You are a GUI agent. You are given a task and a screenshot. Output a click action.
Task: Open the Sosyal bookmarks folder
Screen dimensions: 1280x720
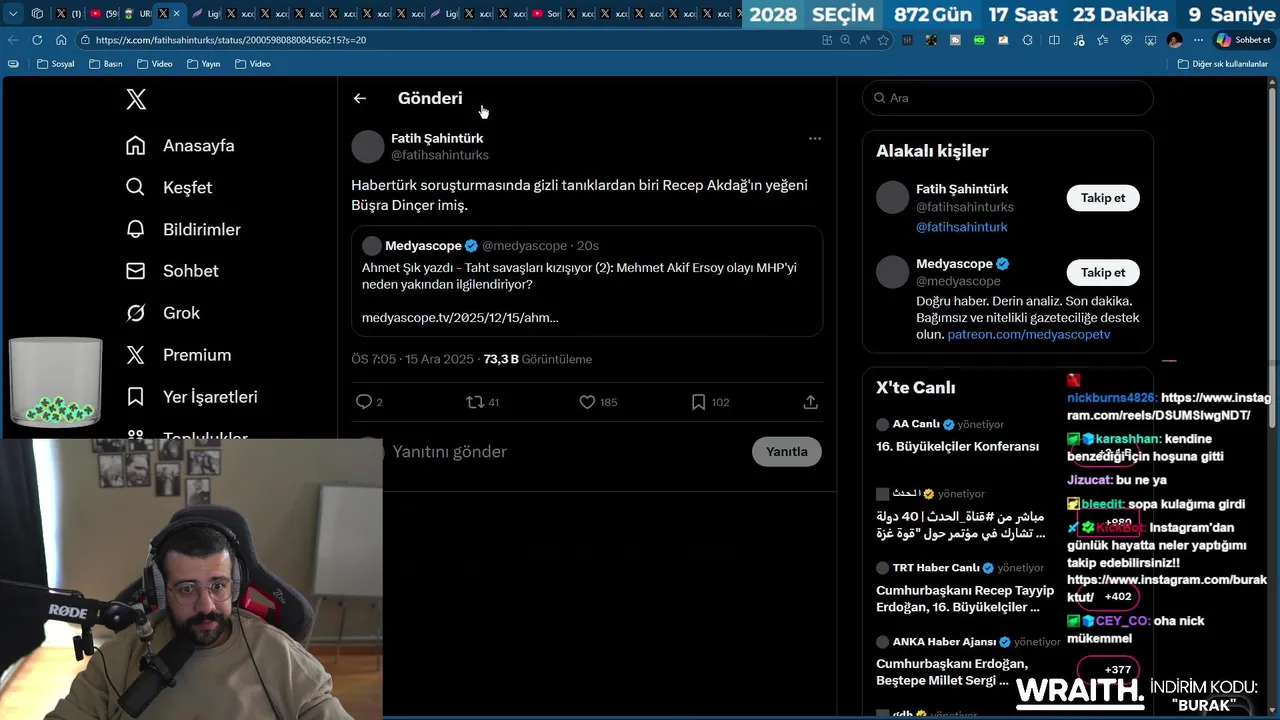[x=56, y=64]
